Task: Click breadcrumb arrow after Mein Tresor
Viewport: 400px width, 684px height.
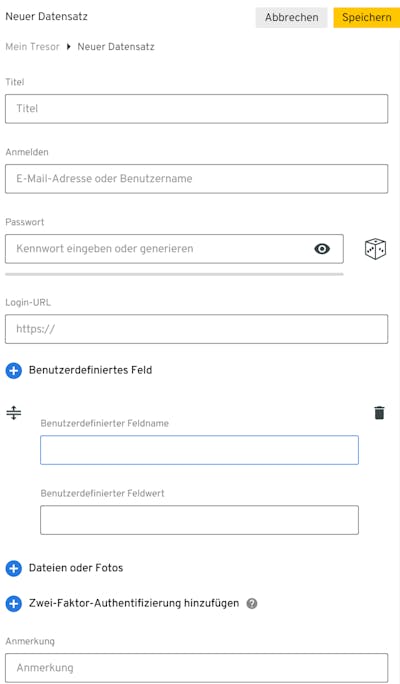Action: [x=68, y=47]
